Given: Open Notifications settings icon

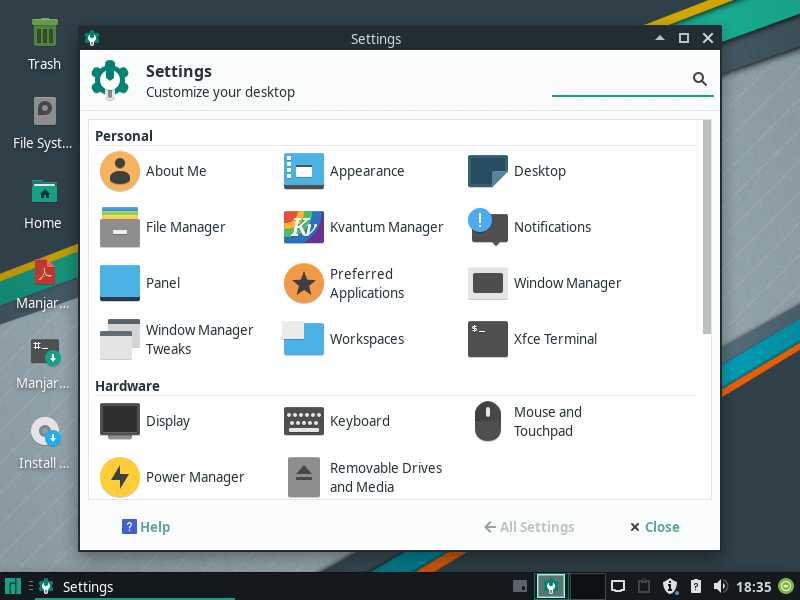Looking at the screenshot, I should (x=488, y=227).
